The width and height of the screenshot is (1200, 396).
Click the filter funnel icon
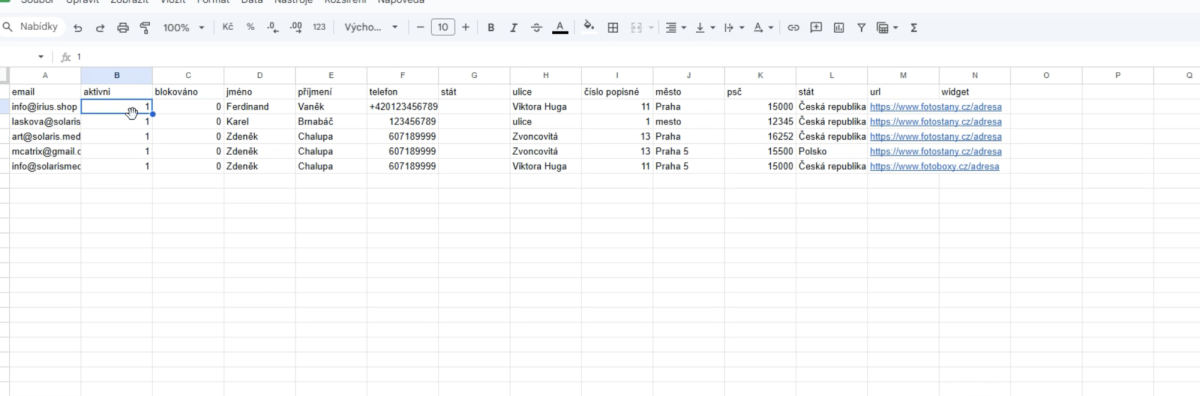point(861,28)
